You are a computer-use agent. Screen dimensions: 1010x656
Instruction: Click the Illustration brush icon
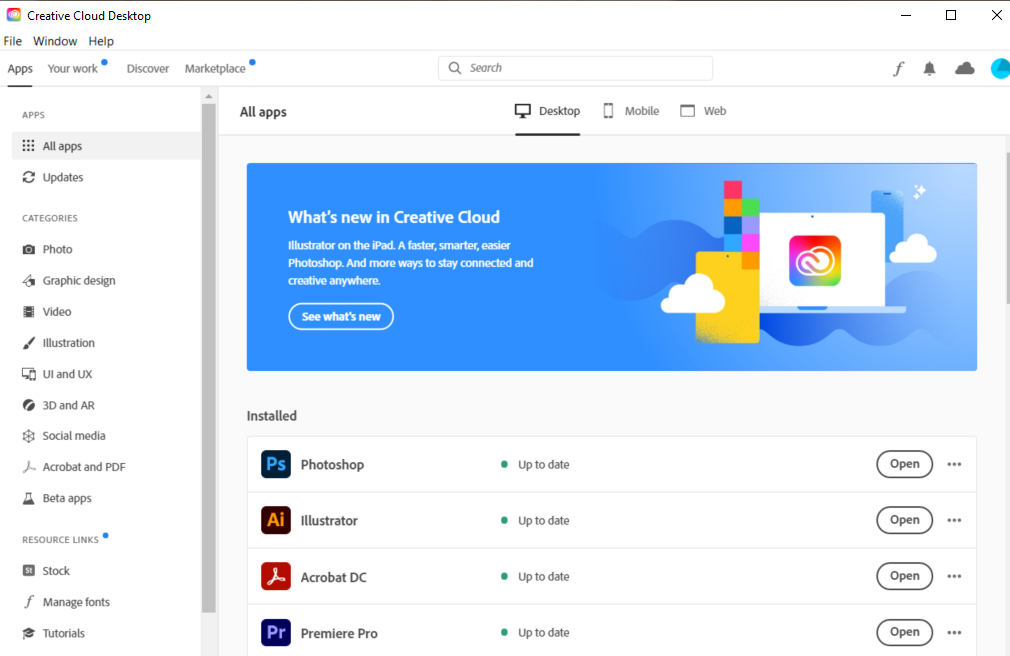point(28,343)
